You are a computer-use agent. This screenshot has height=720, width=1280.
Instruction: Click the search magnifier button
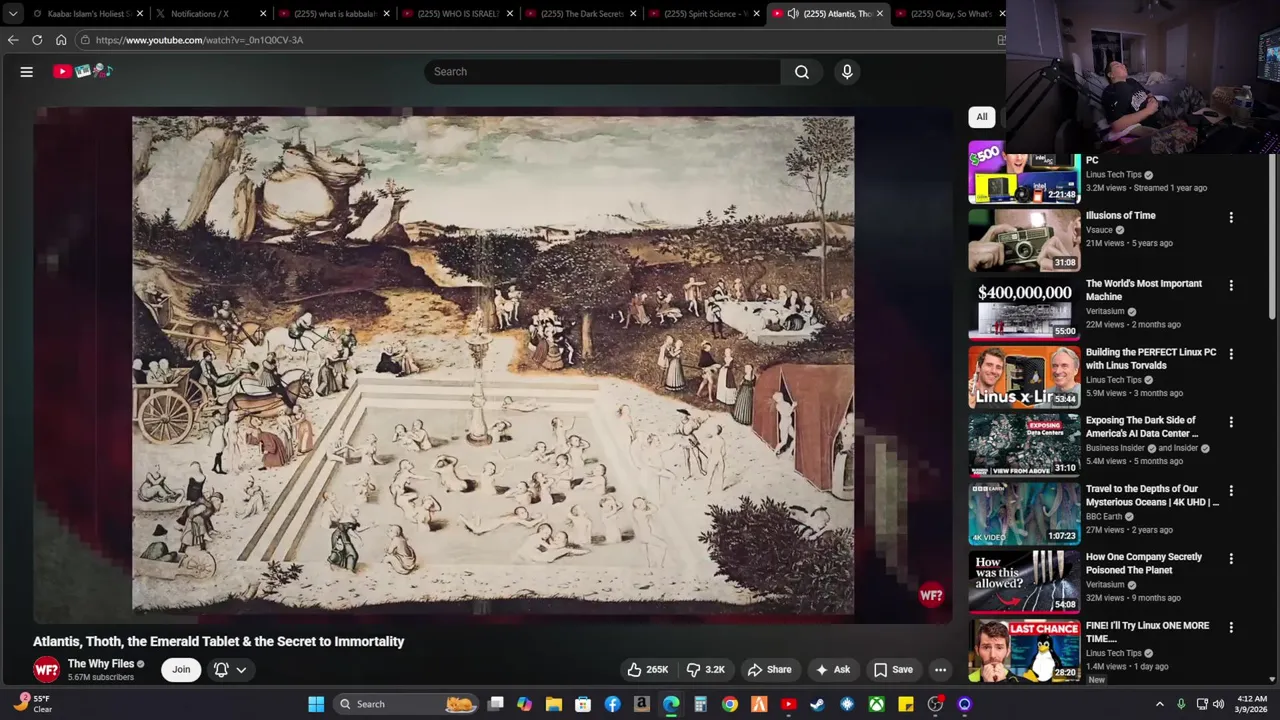point(801,71)
